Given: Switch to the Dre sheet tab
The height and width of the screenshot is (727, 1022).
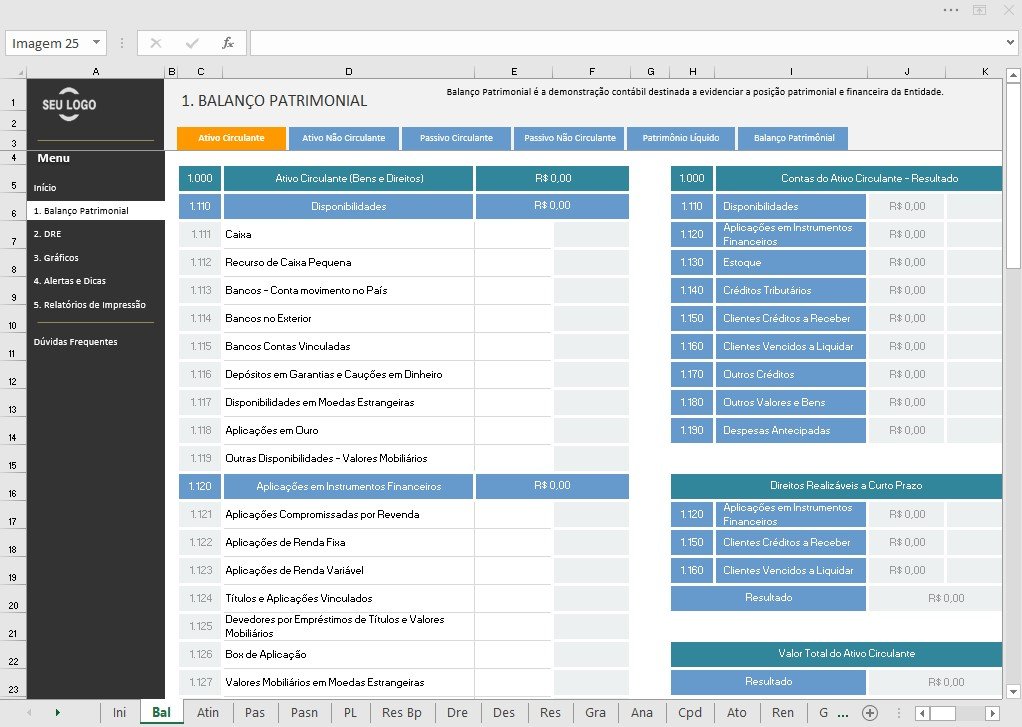Looking at the screenshot, I should click(x=458, y=713).
